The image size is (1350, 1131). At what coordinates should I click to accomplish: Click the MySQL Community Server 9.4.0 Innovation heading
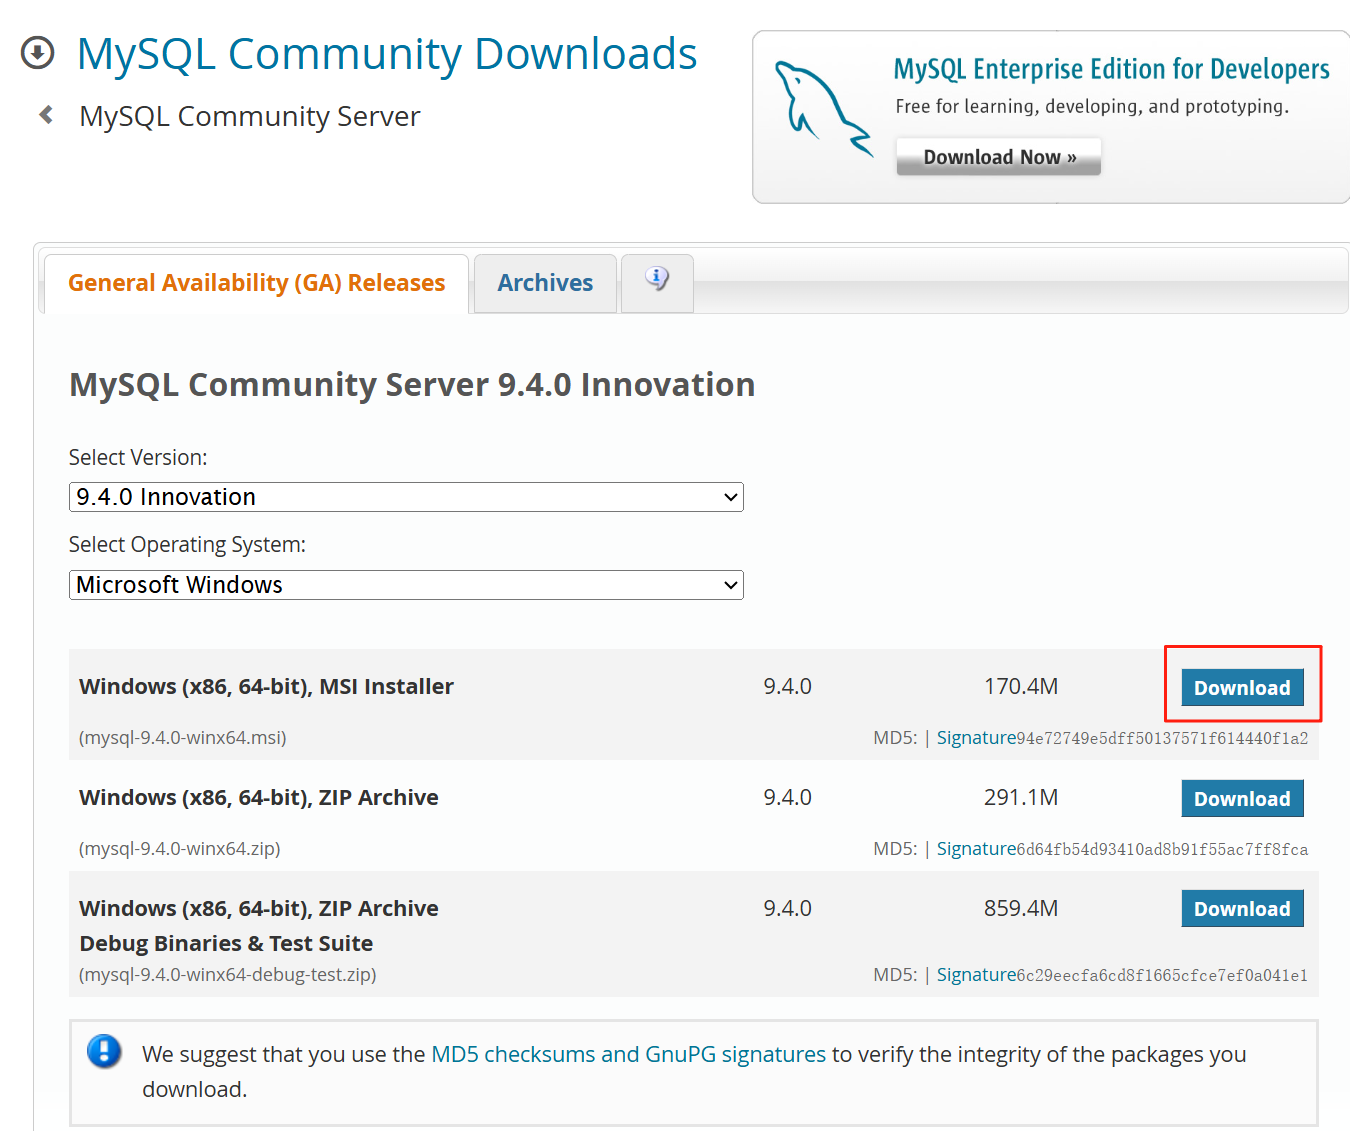point(412,385)
